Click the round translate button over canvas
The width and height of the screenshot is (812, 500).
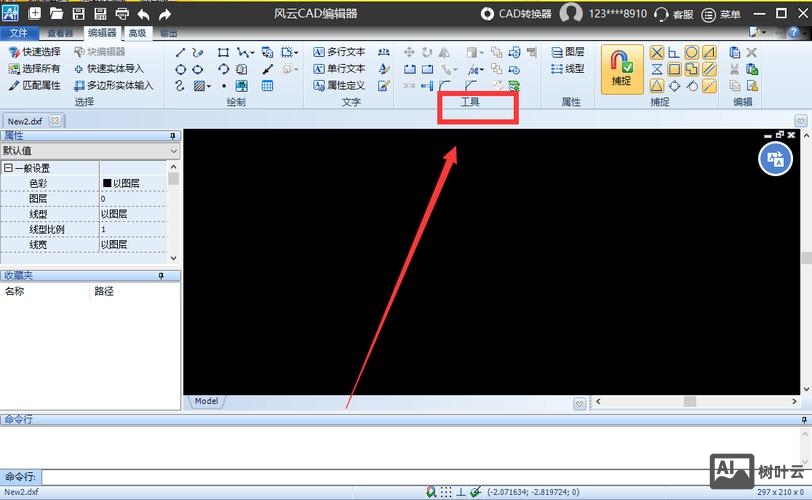click(775, 159)
